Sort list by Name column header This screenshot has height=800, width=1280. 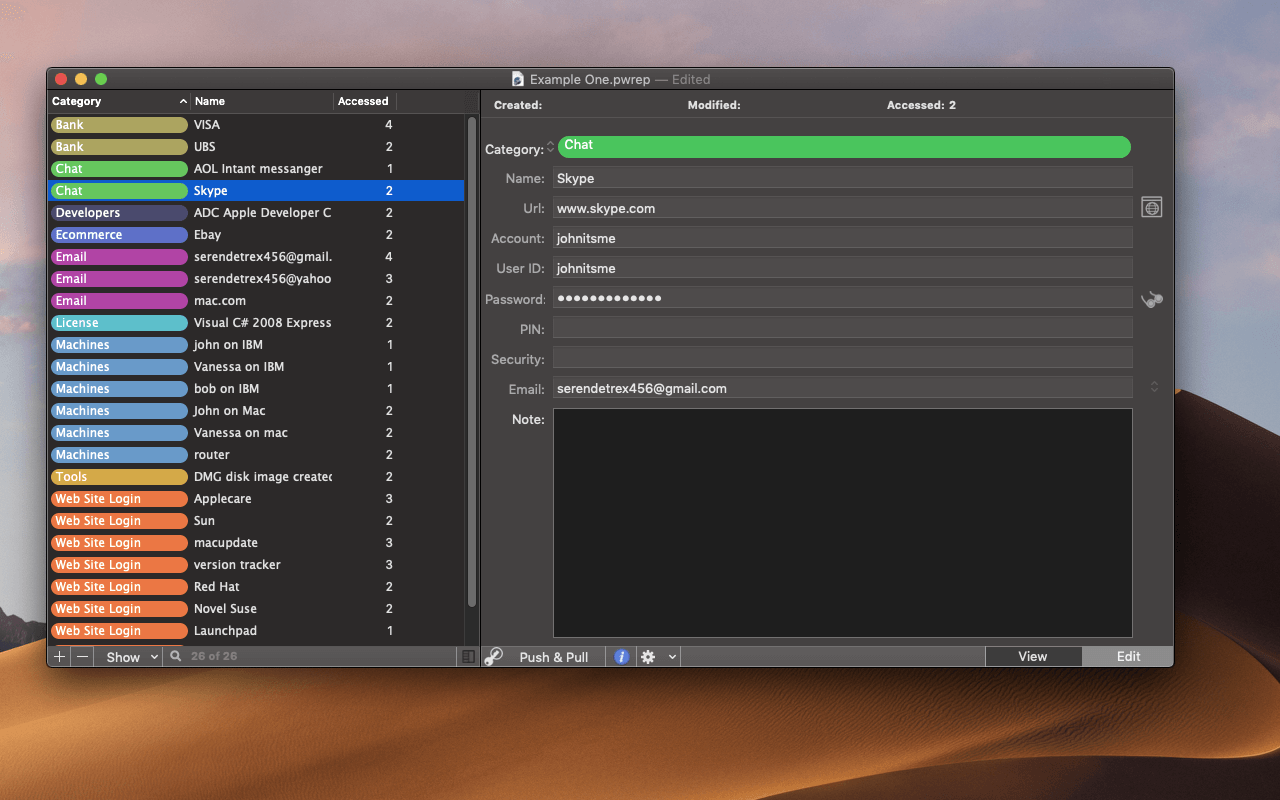260,101
